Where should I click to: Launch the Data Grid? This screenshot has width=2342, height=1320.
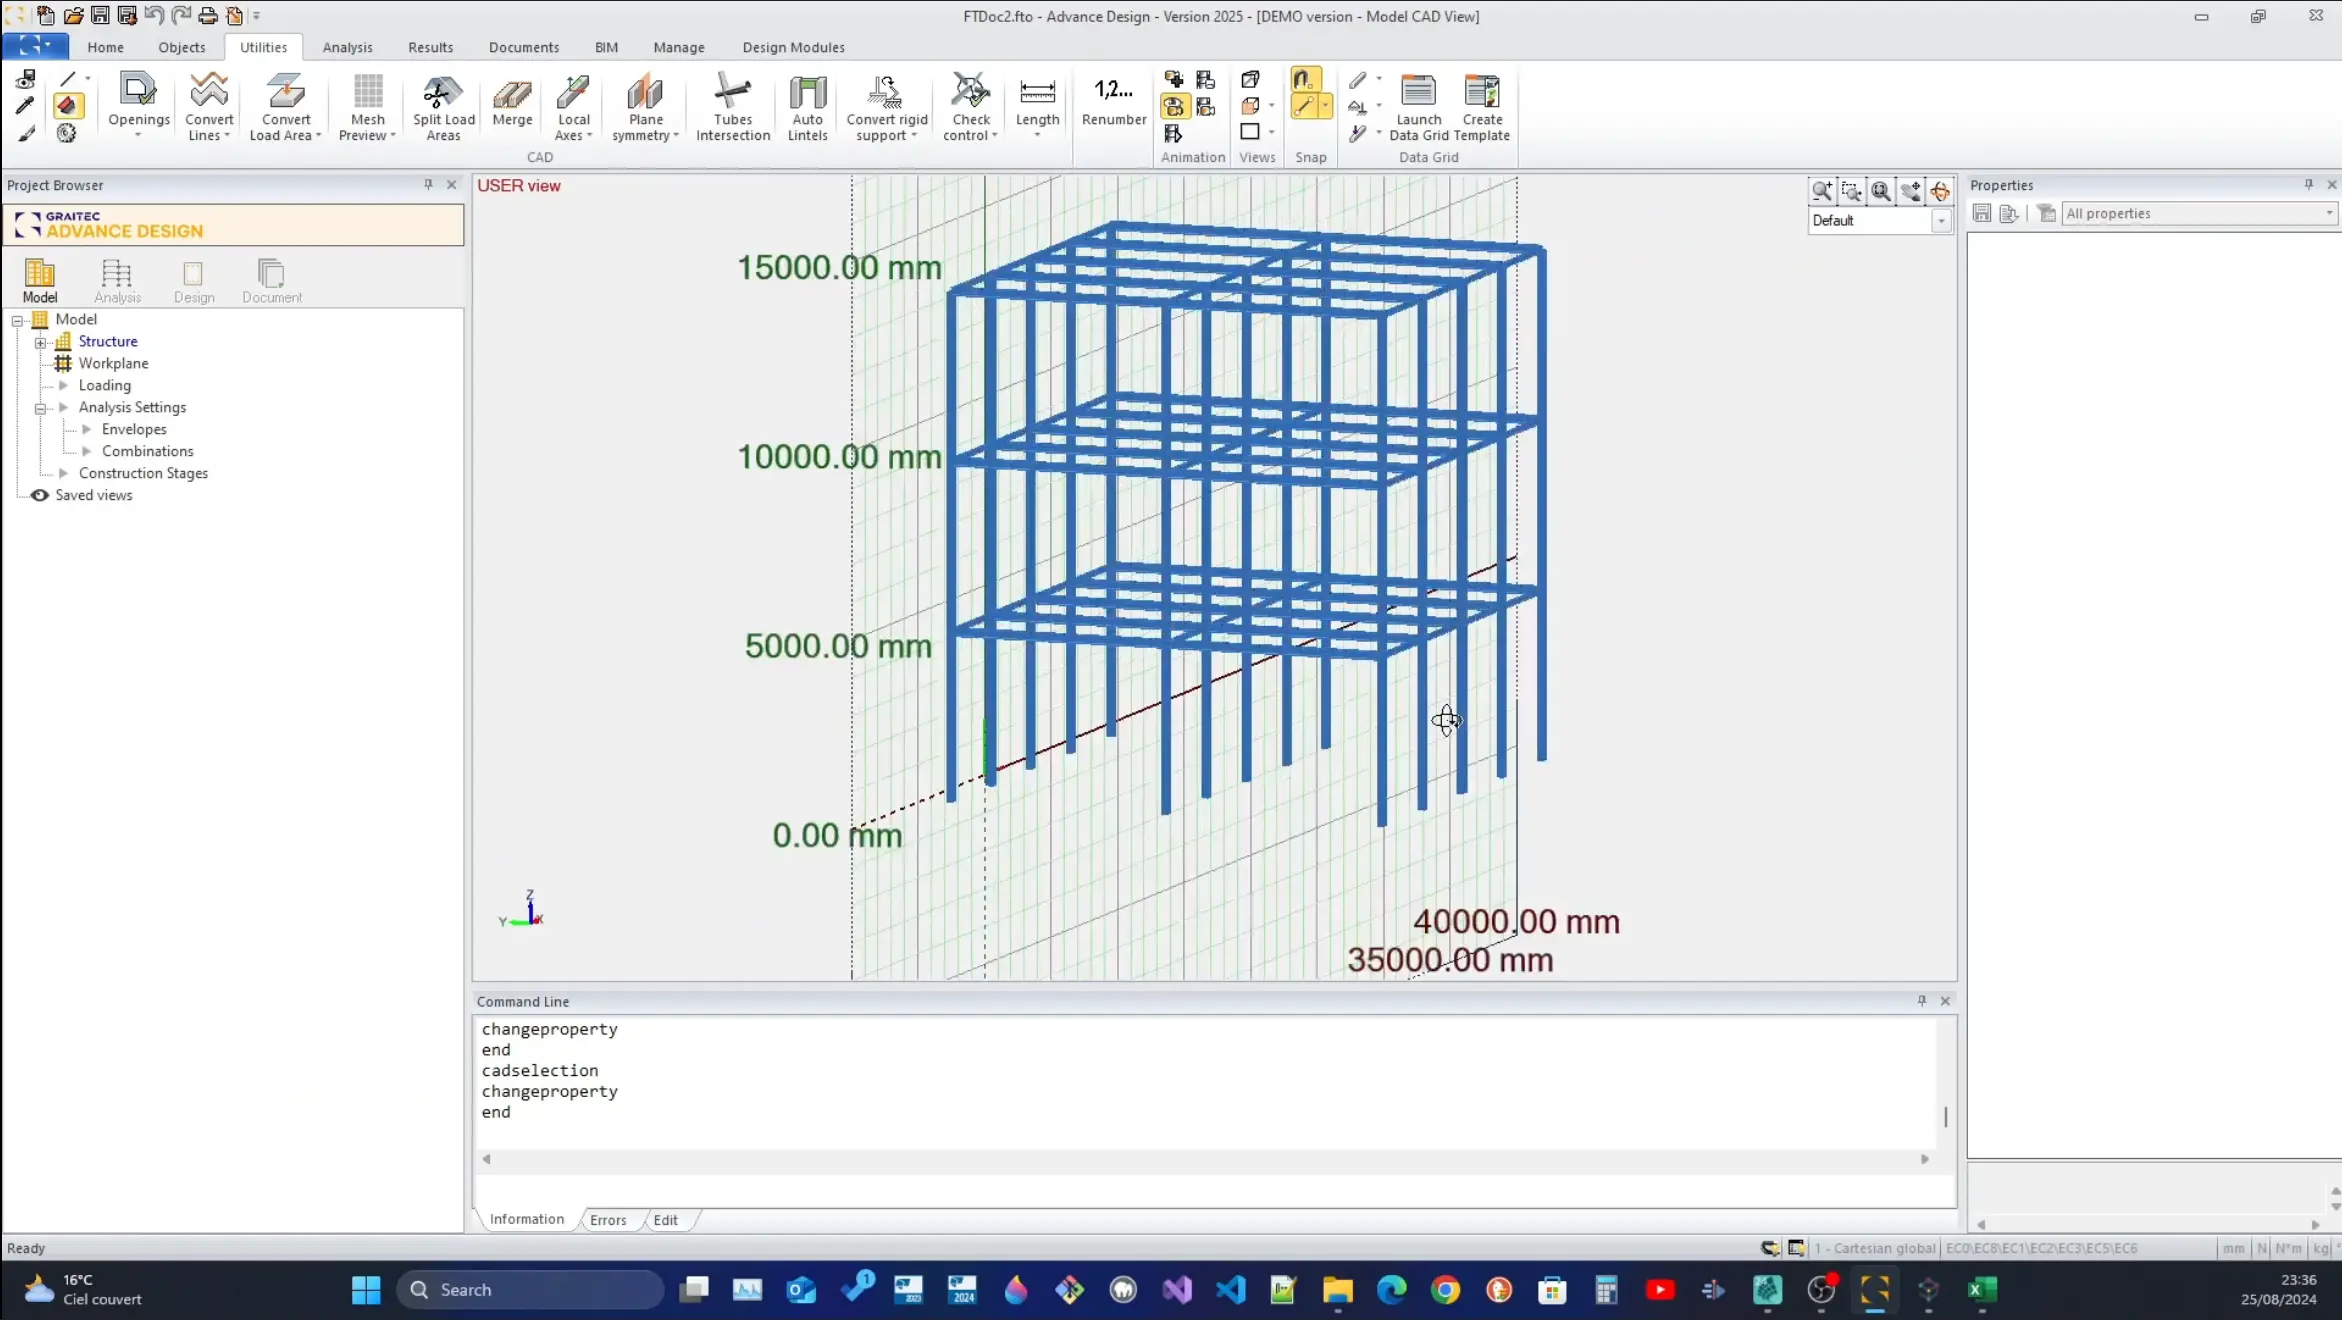1418,104
